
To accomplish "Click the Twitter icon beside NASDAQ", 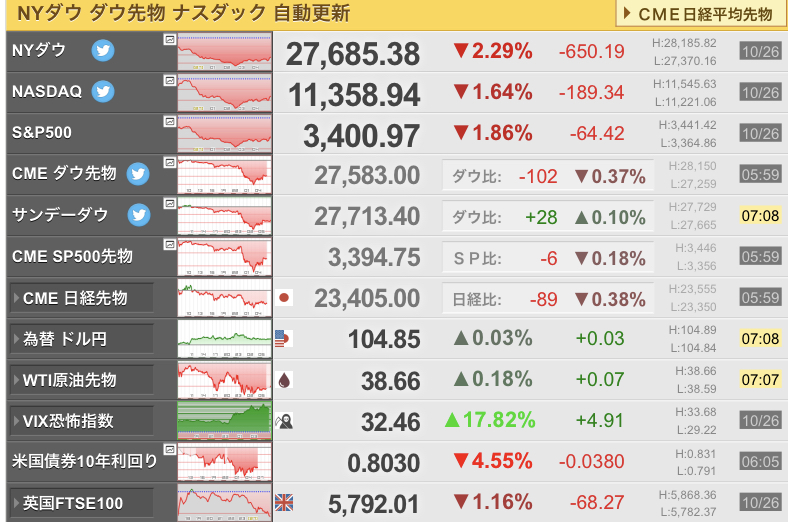I will 103,91.
